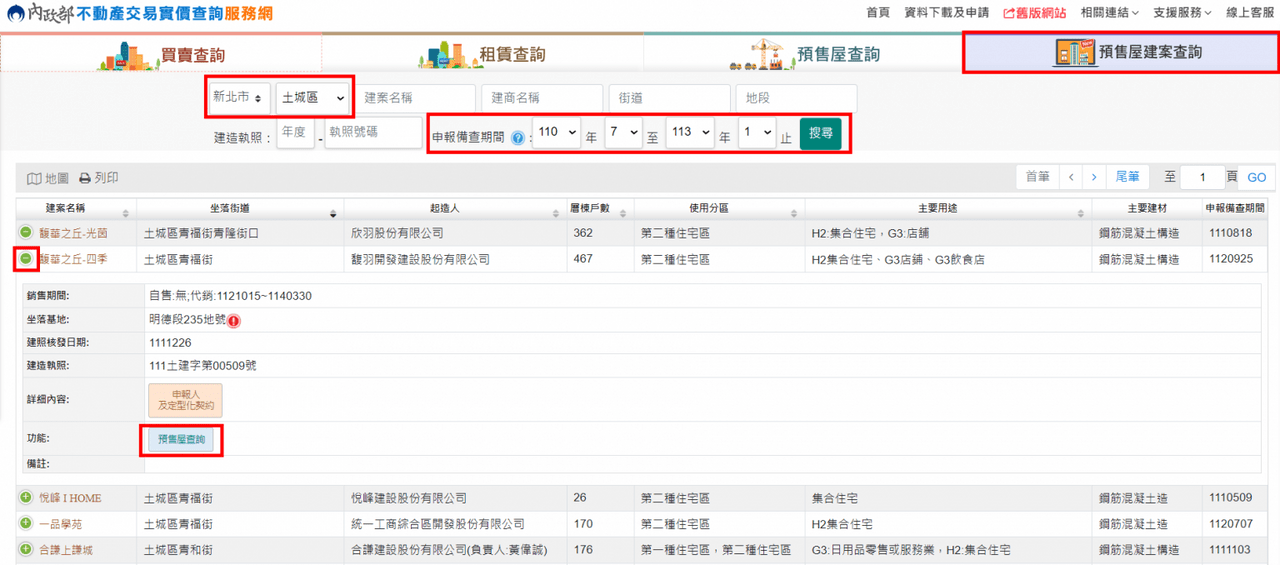This screenshot has width=1280, height=565.
Task: Open the district dropdown showing 土城區
Action: [313, 98]
